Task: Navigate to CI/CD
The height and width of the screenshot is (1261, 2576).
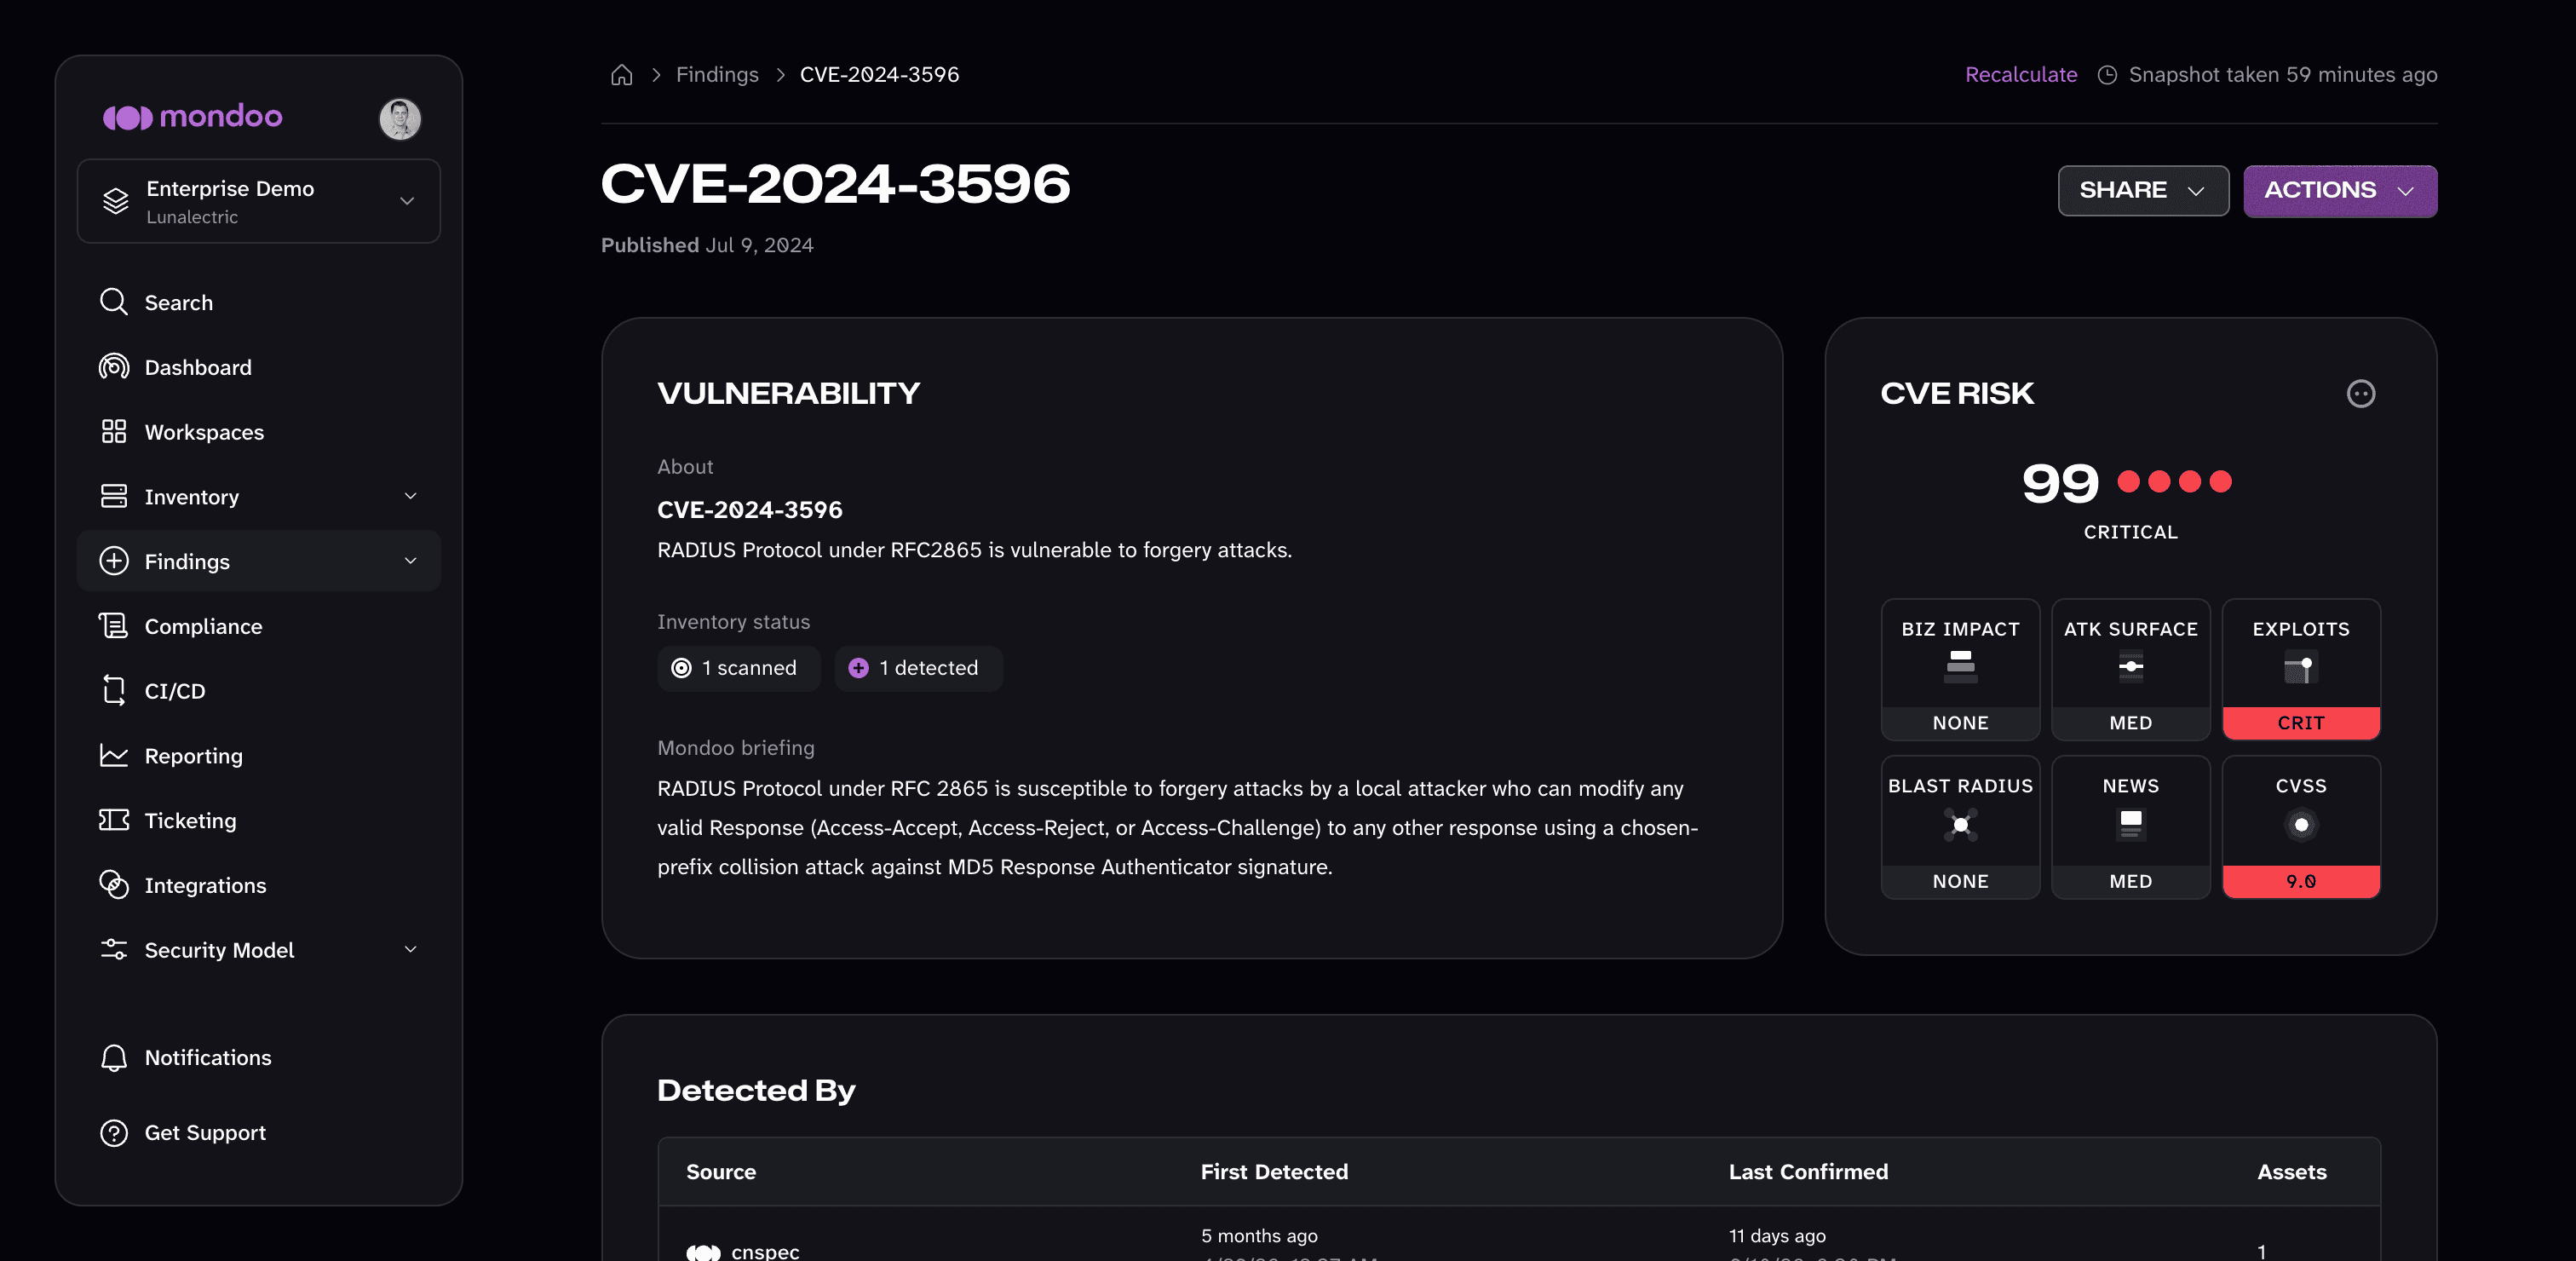Action: (x=259, y=691)
